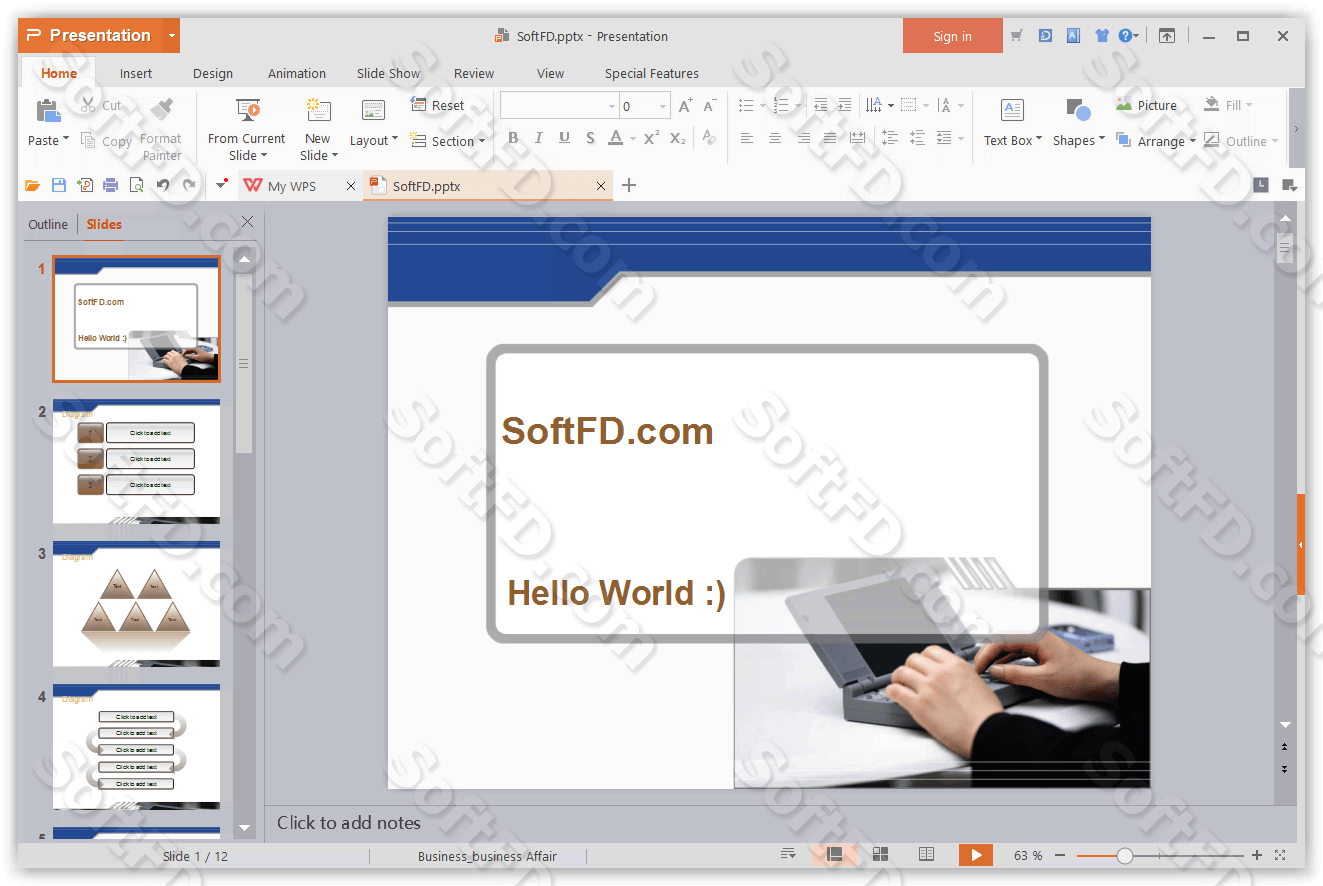The image size is (1323, 886).
Task: Click the Format Painter brush
Action: 162,110
